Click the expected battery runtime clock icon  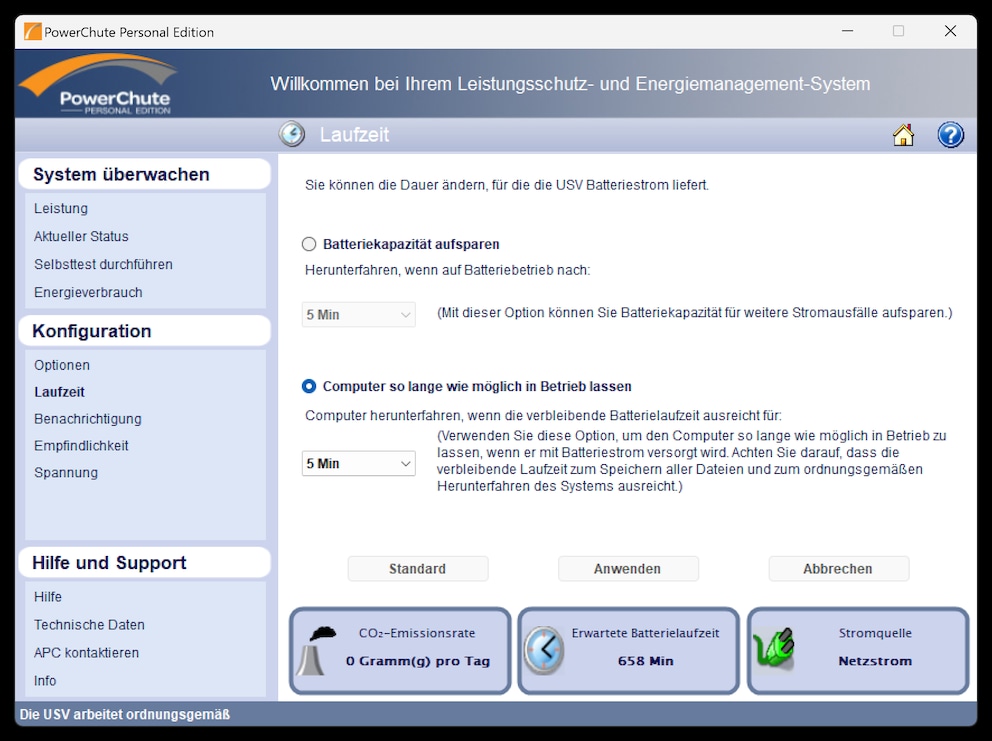coord(543,650)
